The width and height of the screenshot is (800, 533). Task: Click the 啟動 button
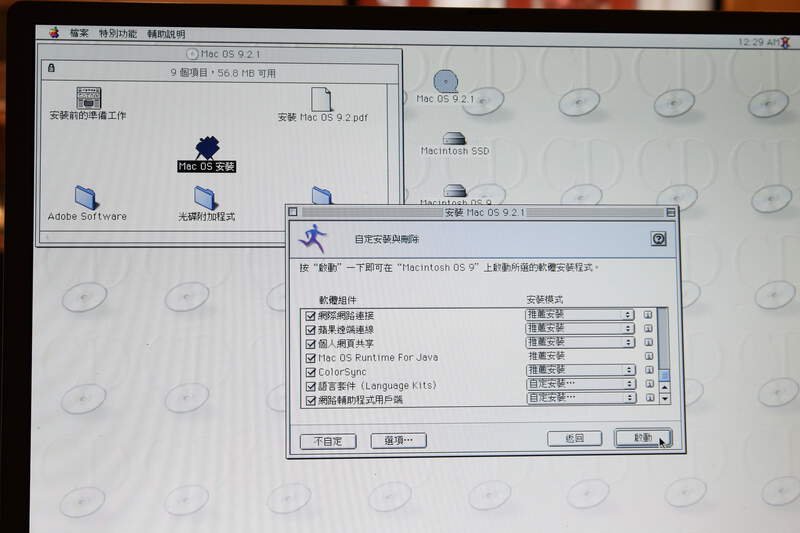(x=643, y=438)
